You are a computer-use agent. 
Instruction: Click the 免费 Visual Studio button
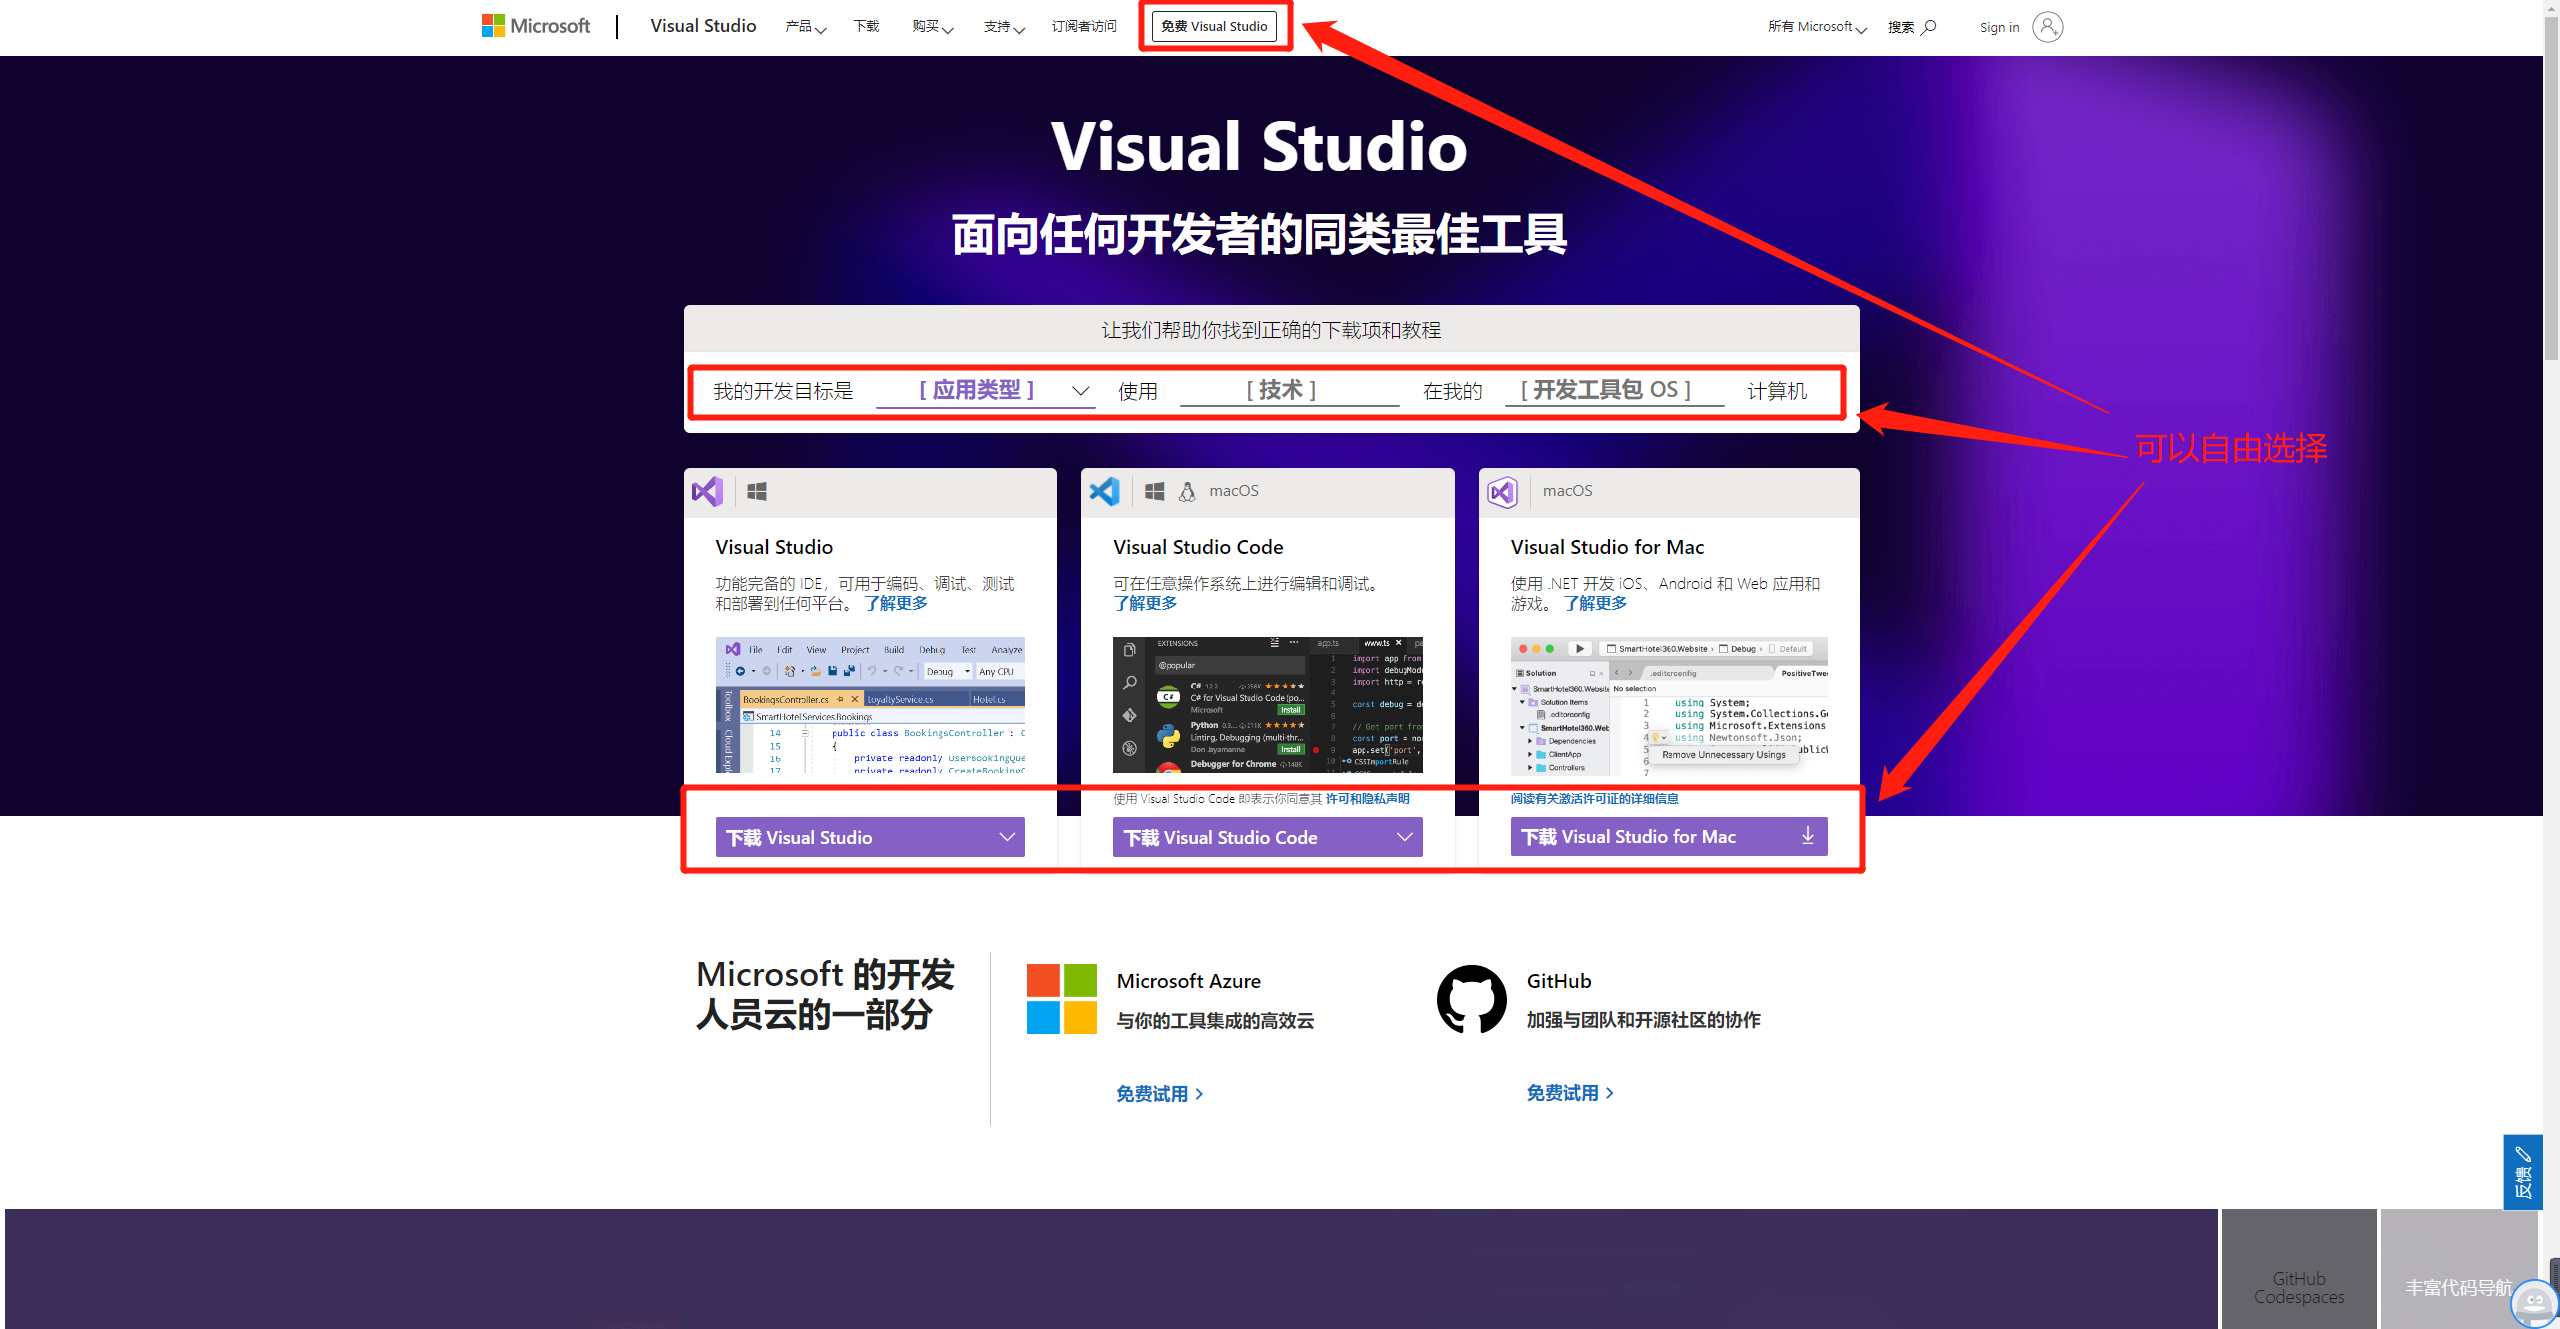click(1214, 27)
